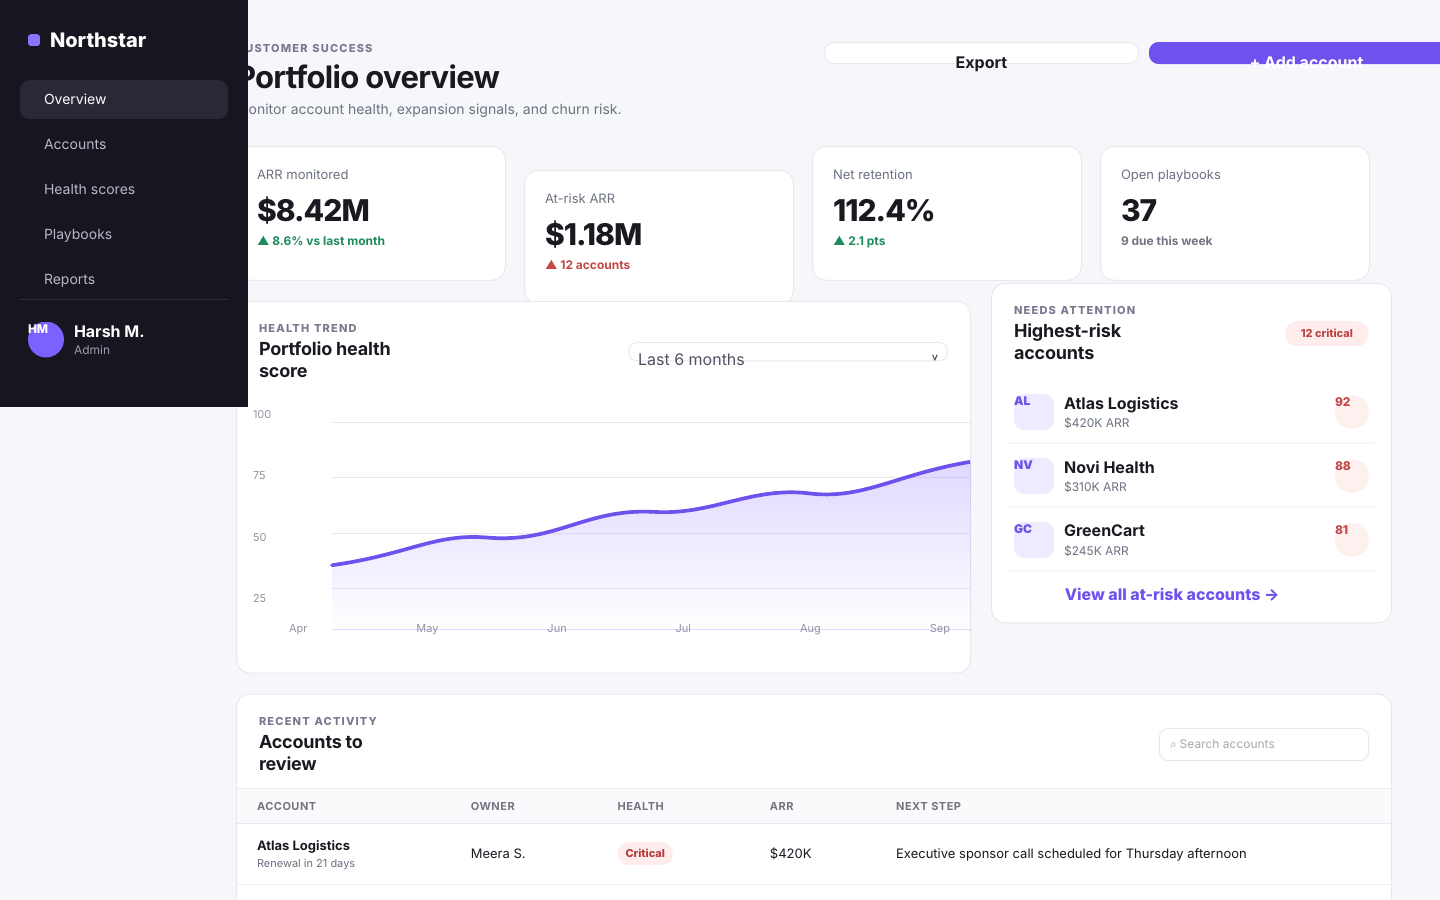Click the 2.1 pts retention indicator

859,241
